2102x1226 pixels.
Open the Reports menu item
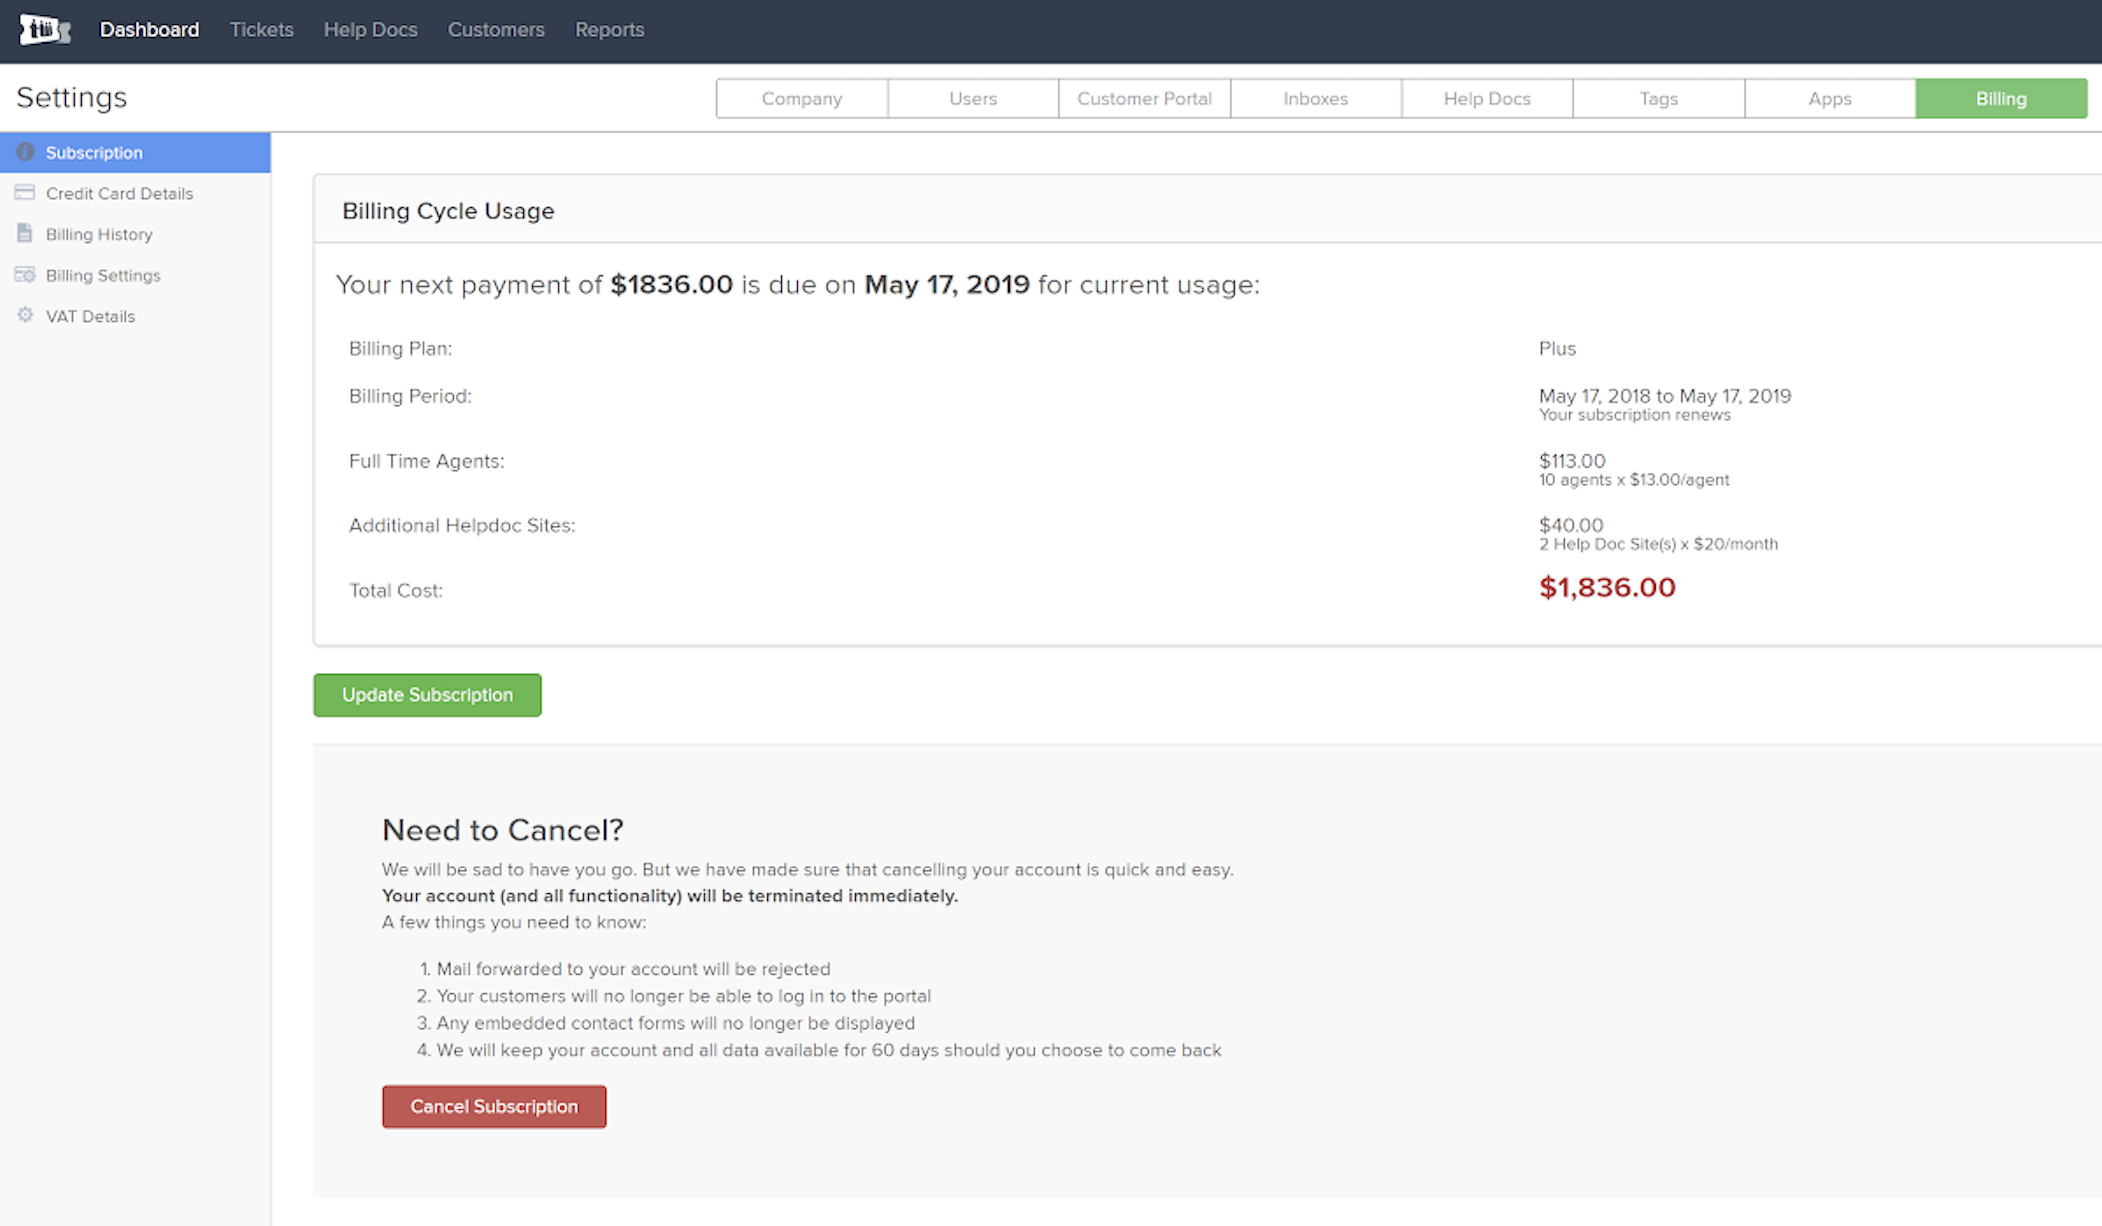click(x=609, y=30)
